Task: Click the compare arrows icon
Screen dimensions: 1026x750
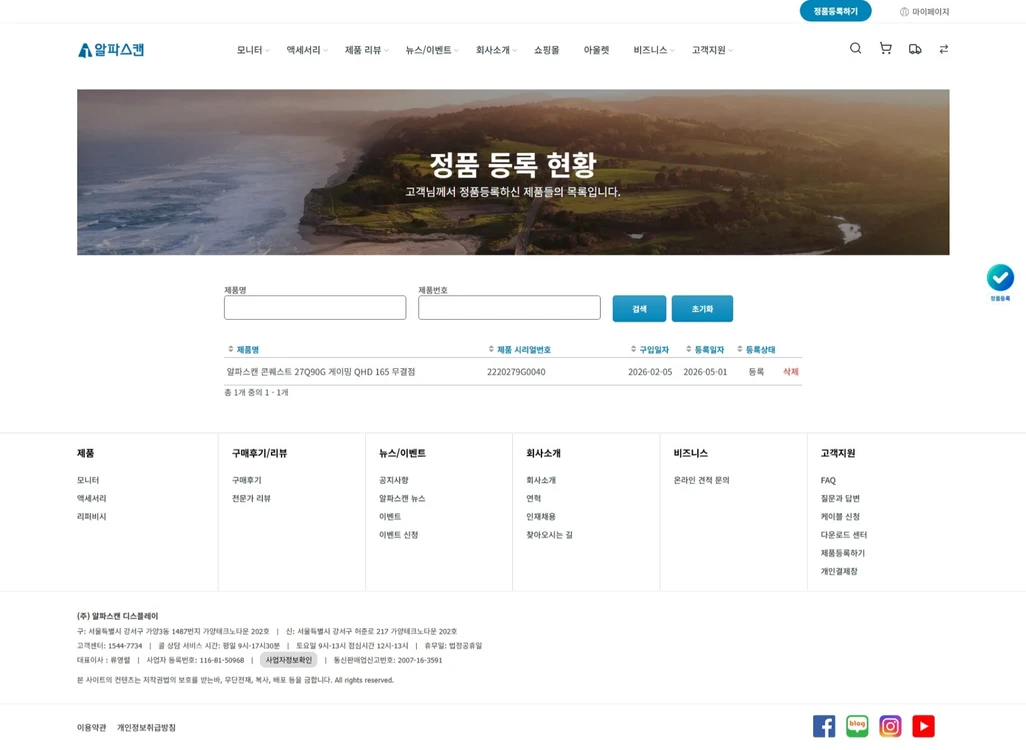Action: point(944,49)
